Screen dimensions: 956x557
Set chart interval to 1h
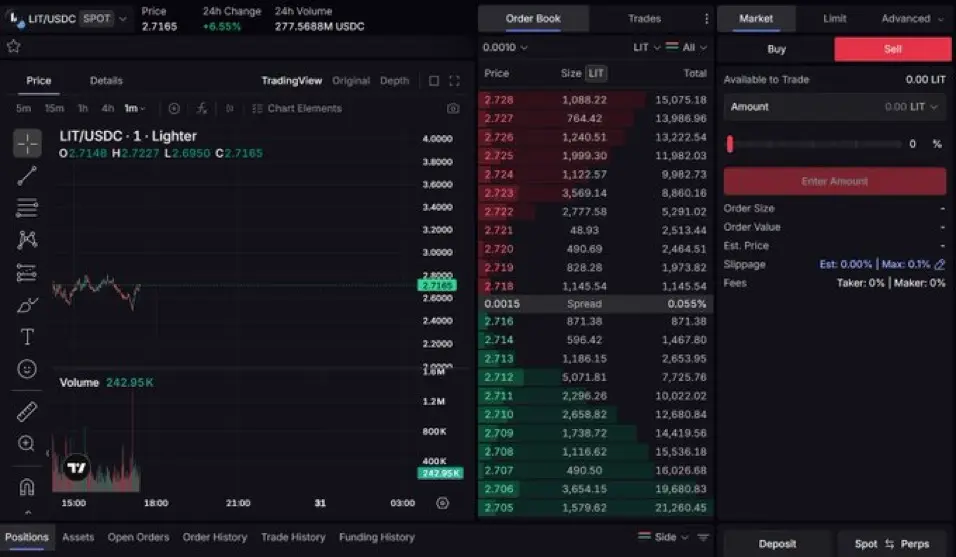[x=82, y=108]
